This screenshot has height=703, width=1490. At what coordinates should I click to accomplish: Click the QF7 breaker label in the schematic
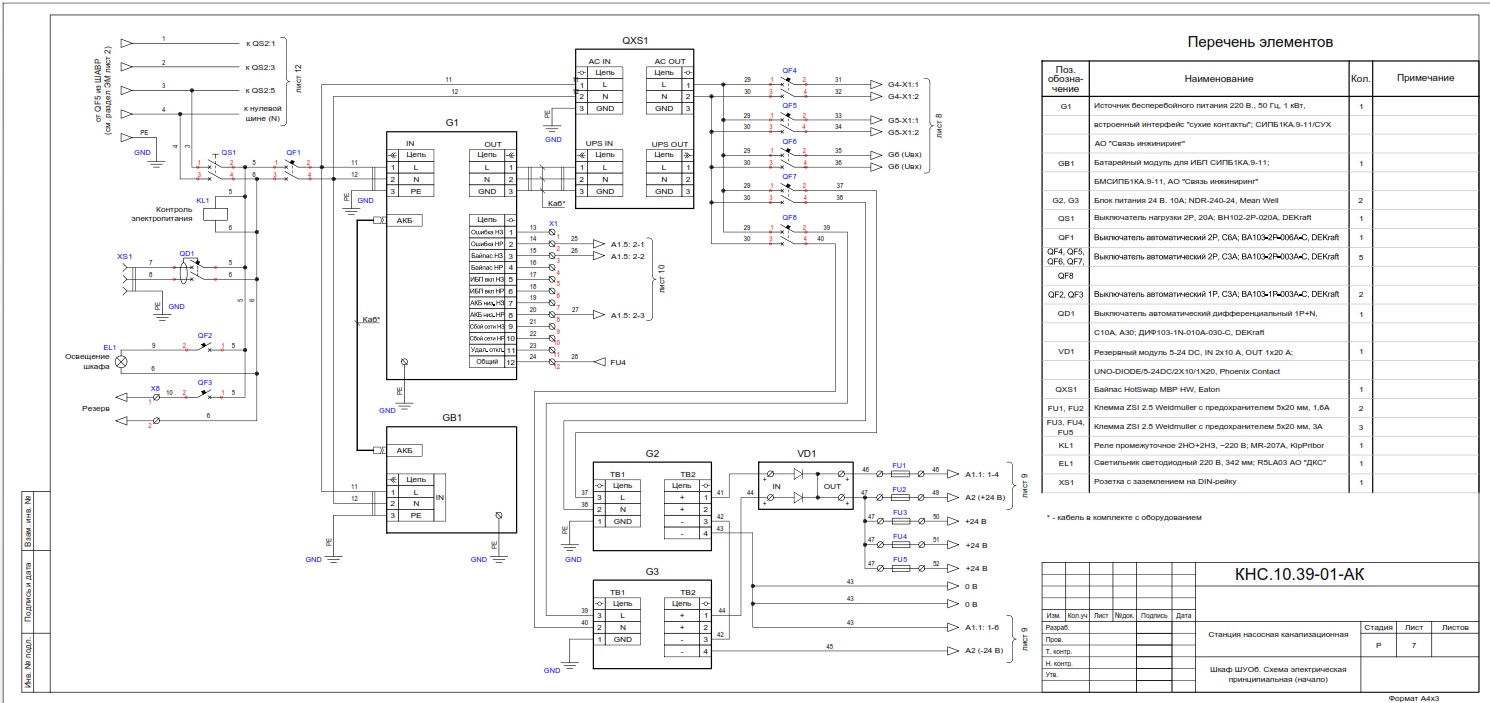[789, 177]
